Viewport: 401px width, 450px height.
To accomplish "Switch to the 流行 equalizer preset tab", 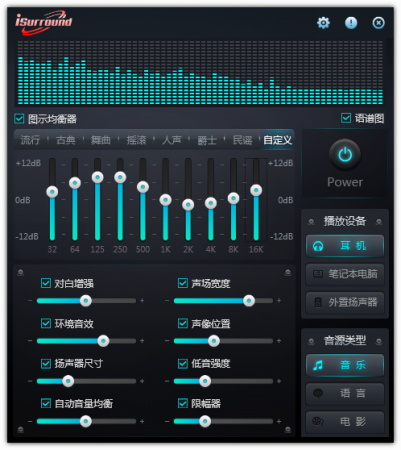I will click(x=30, y=140).
